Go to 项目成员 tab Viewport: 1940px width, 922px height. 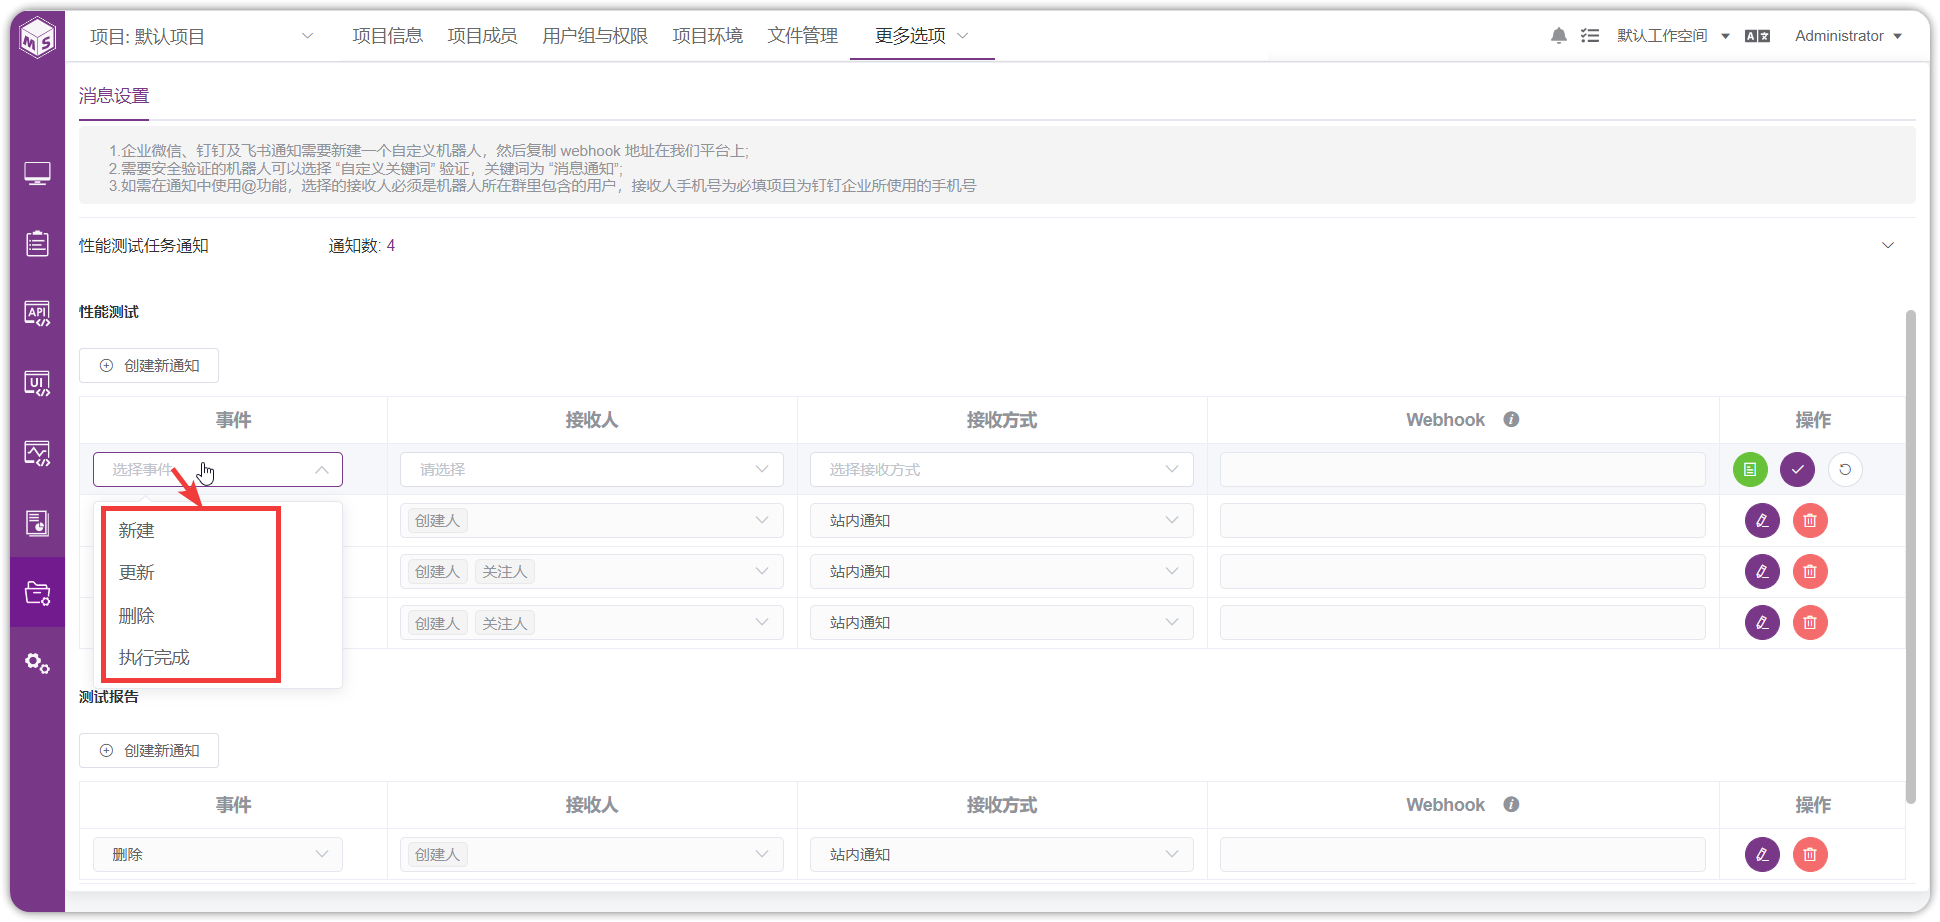(482, 36)
